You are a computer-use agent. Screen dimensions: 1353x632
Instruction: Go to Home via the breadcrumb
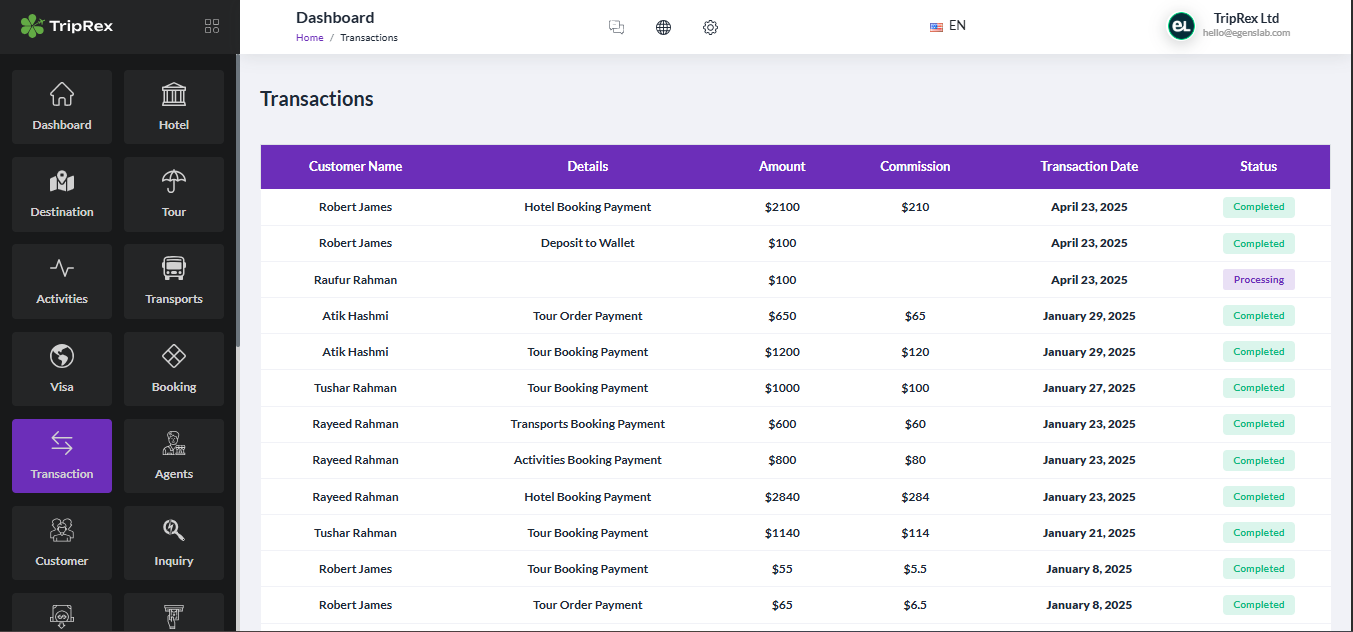309,37
